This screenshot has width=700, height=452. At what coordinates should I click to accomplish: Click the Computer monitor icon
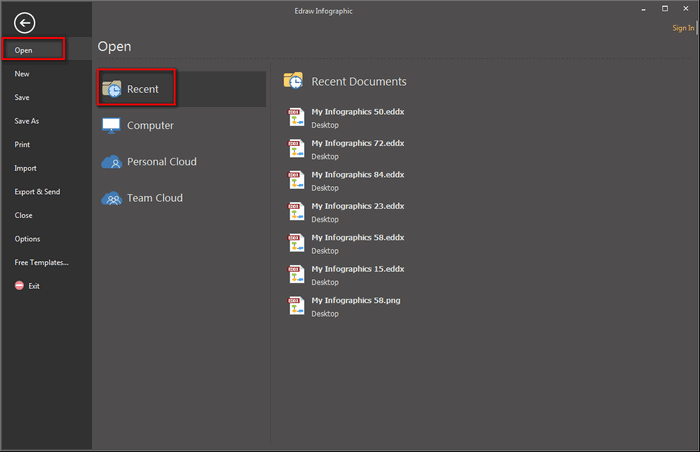(111, 126)
